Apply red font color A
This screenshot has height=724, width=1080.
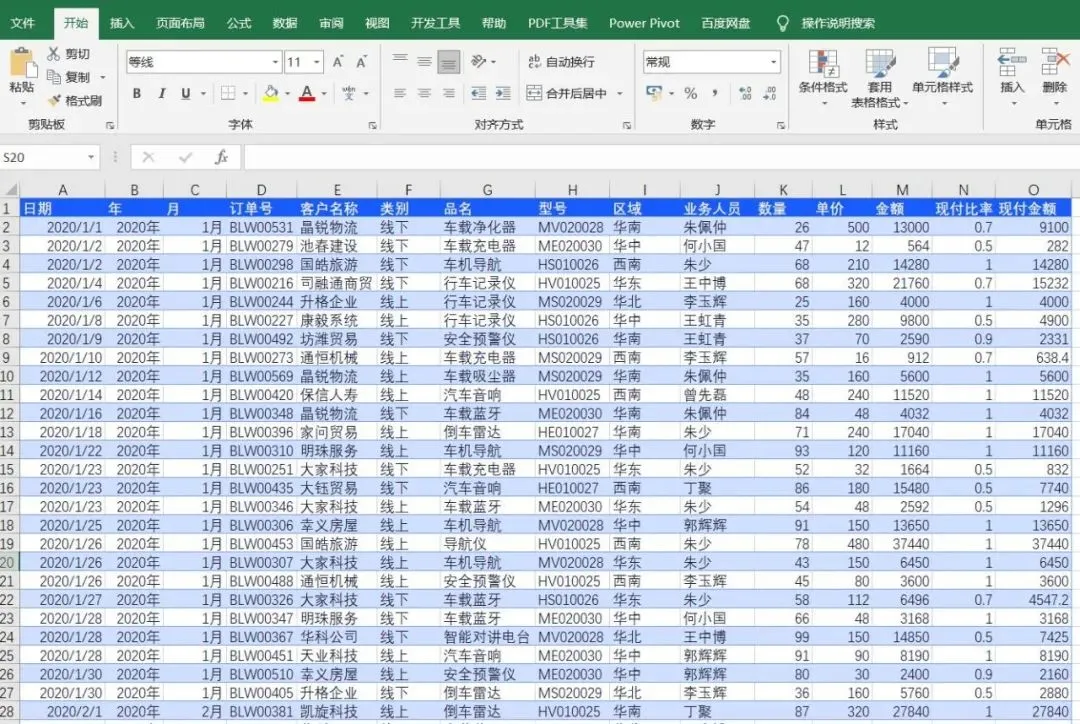tap(307, 93)
